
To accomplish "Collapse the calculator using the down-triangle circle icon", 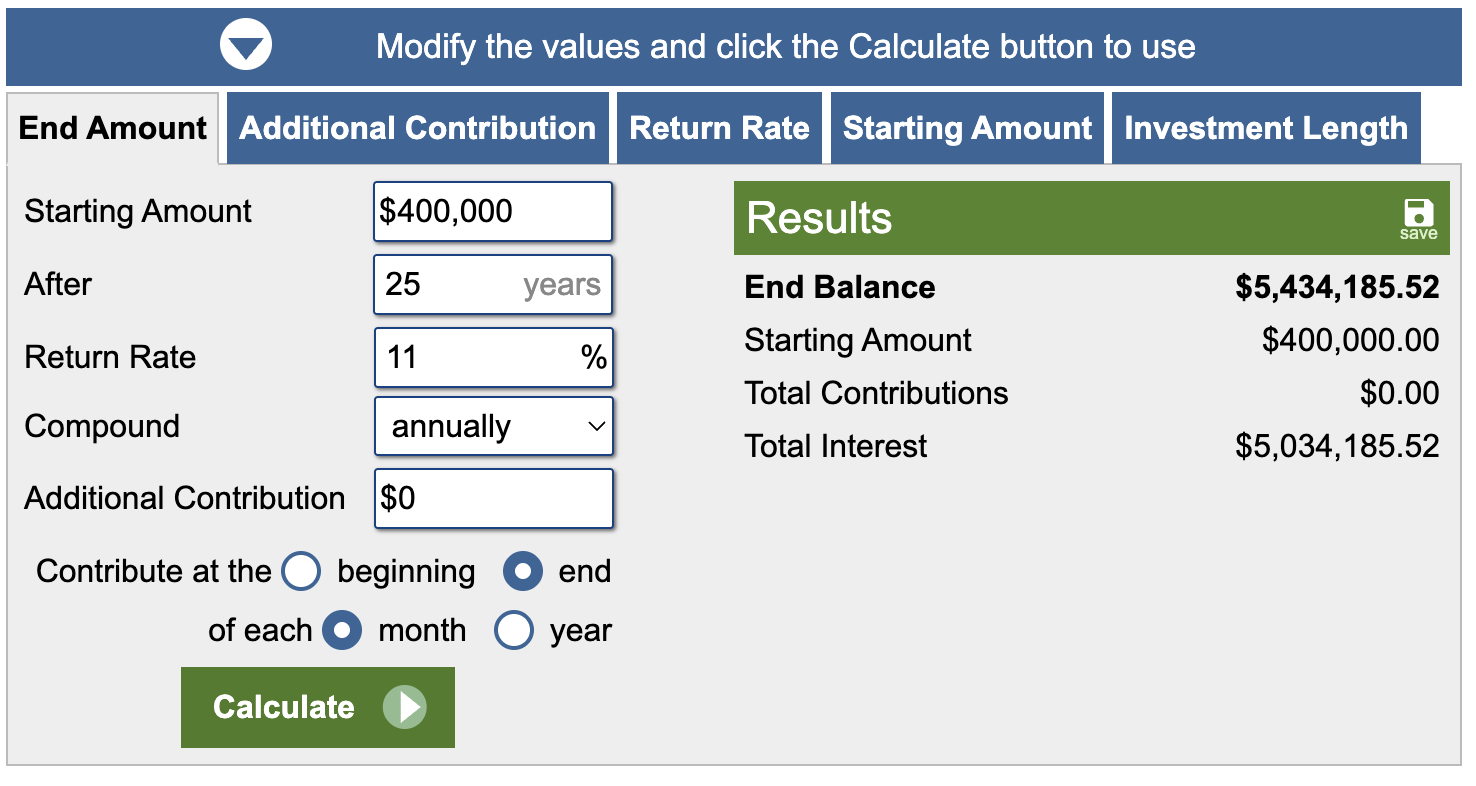I will (x=246, y=46).
